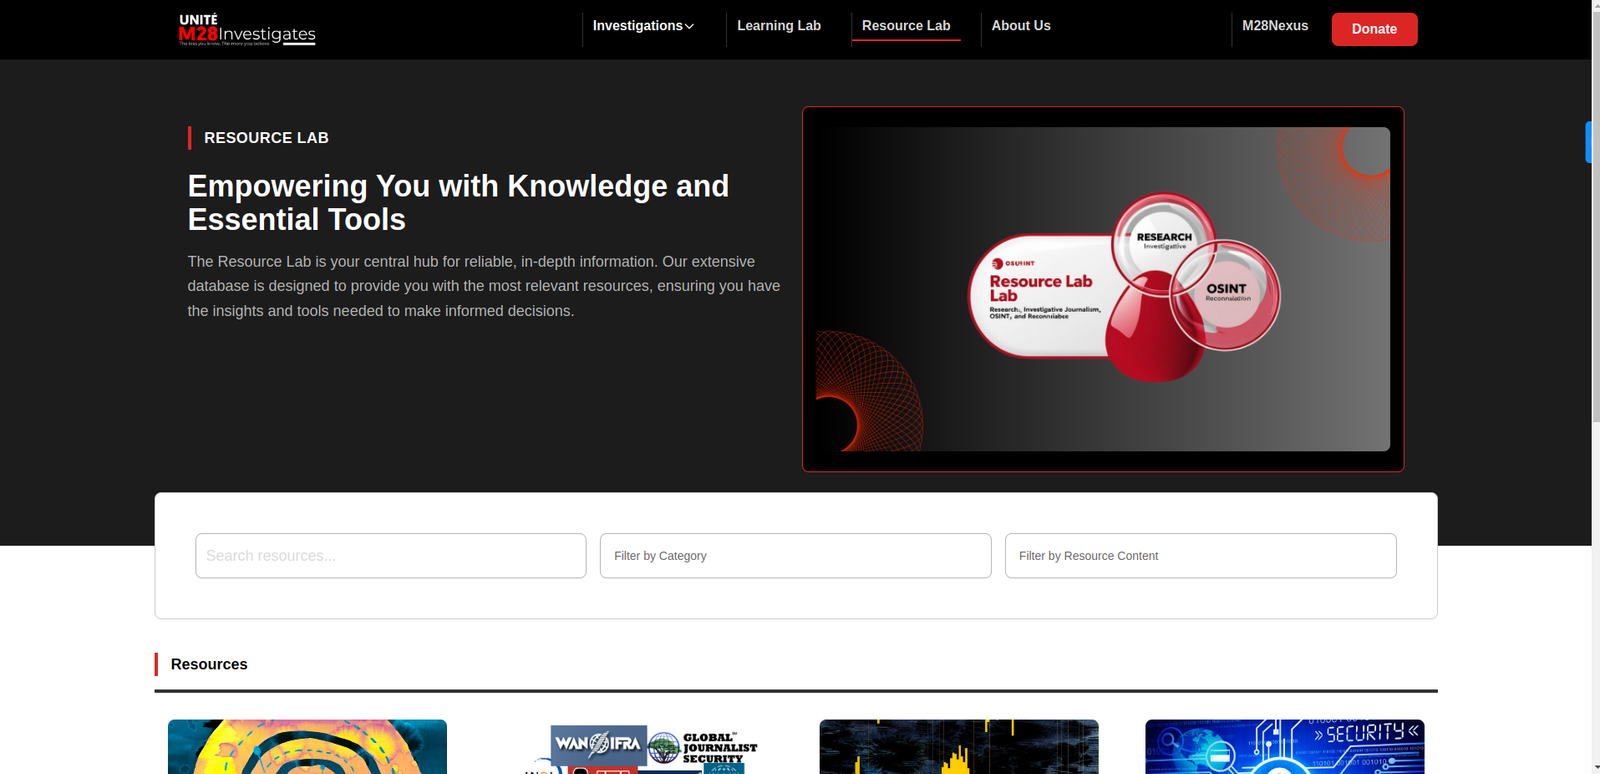Open the WAN-IFRA Global Journalist Security resource
The height and width of the screenshot is (774, 1600).
[x=640, y=748]
